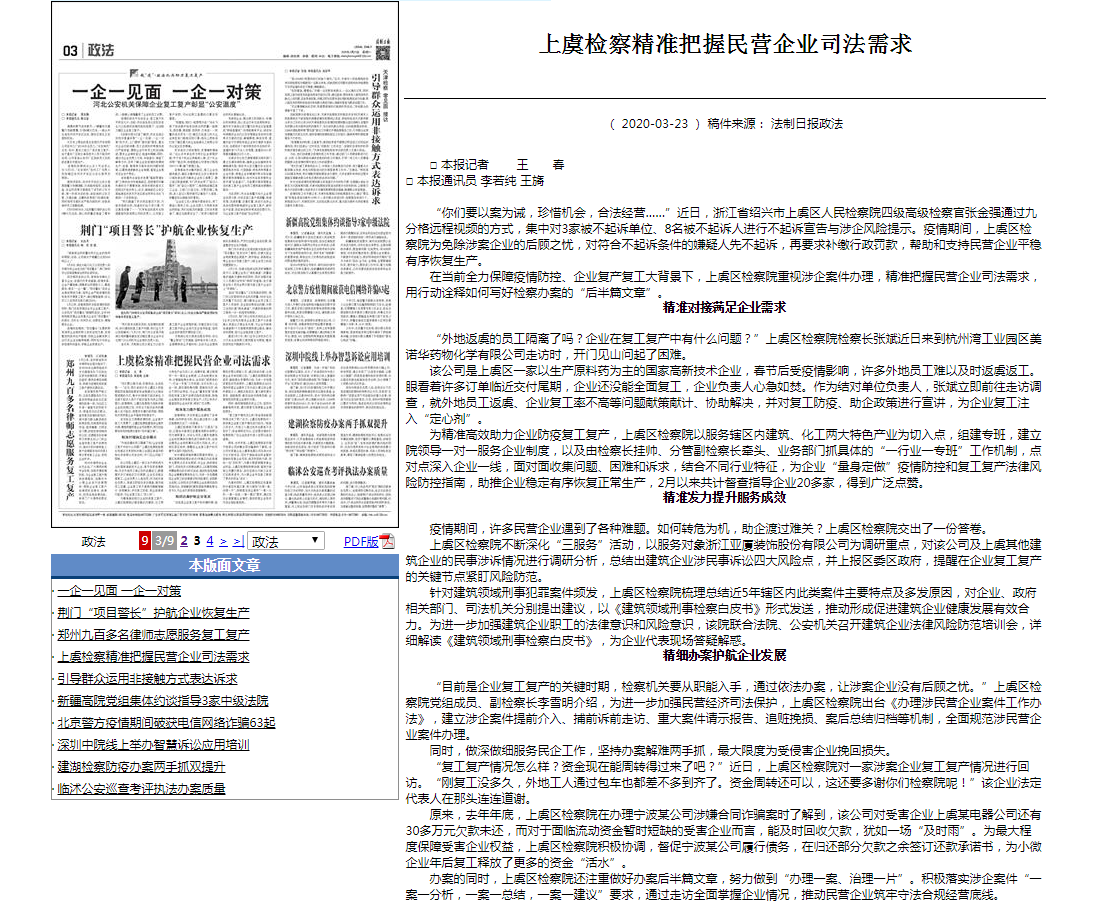Click the vertical 郑州九百多名律师 headline in thumbnail
1112x906 pixels.
click(70, 429)
